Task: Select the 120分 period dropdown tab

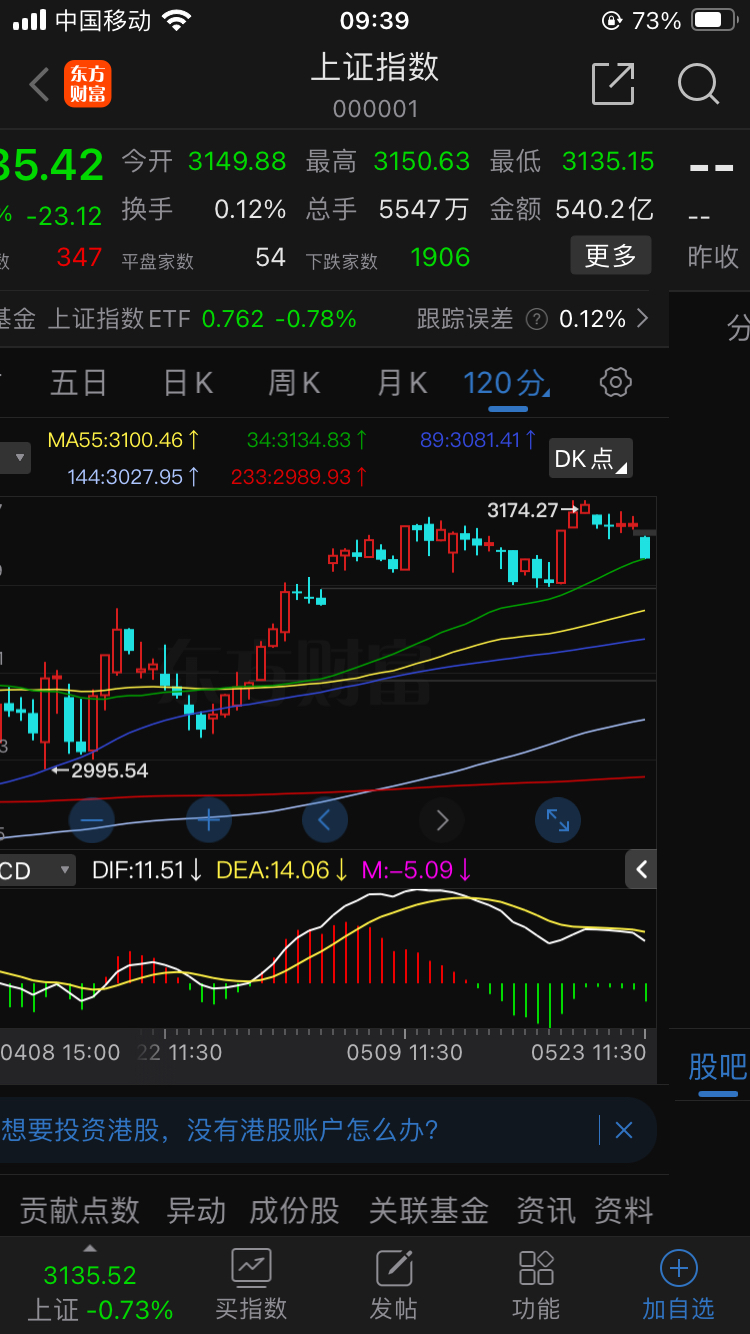Action: 507,382
